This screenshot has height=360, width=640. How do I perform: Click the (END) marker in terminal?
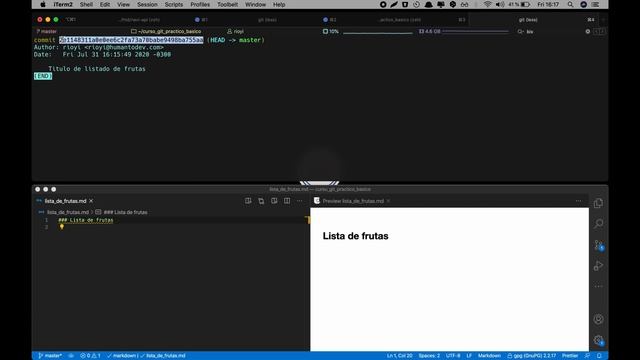click(x=43, y=76)
